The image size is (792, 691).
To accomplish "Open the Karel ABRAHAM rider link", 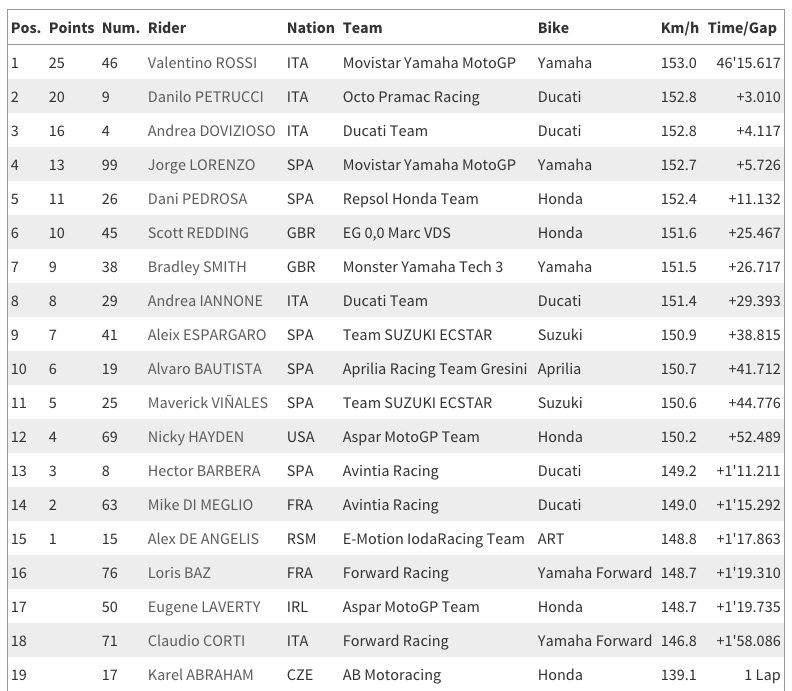I will click(200, 675).
